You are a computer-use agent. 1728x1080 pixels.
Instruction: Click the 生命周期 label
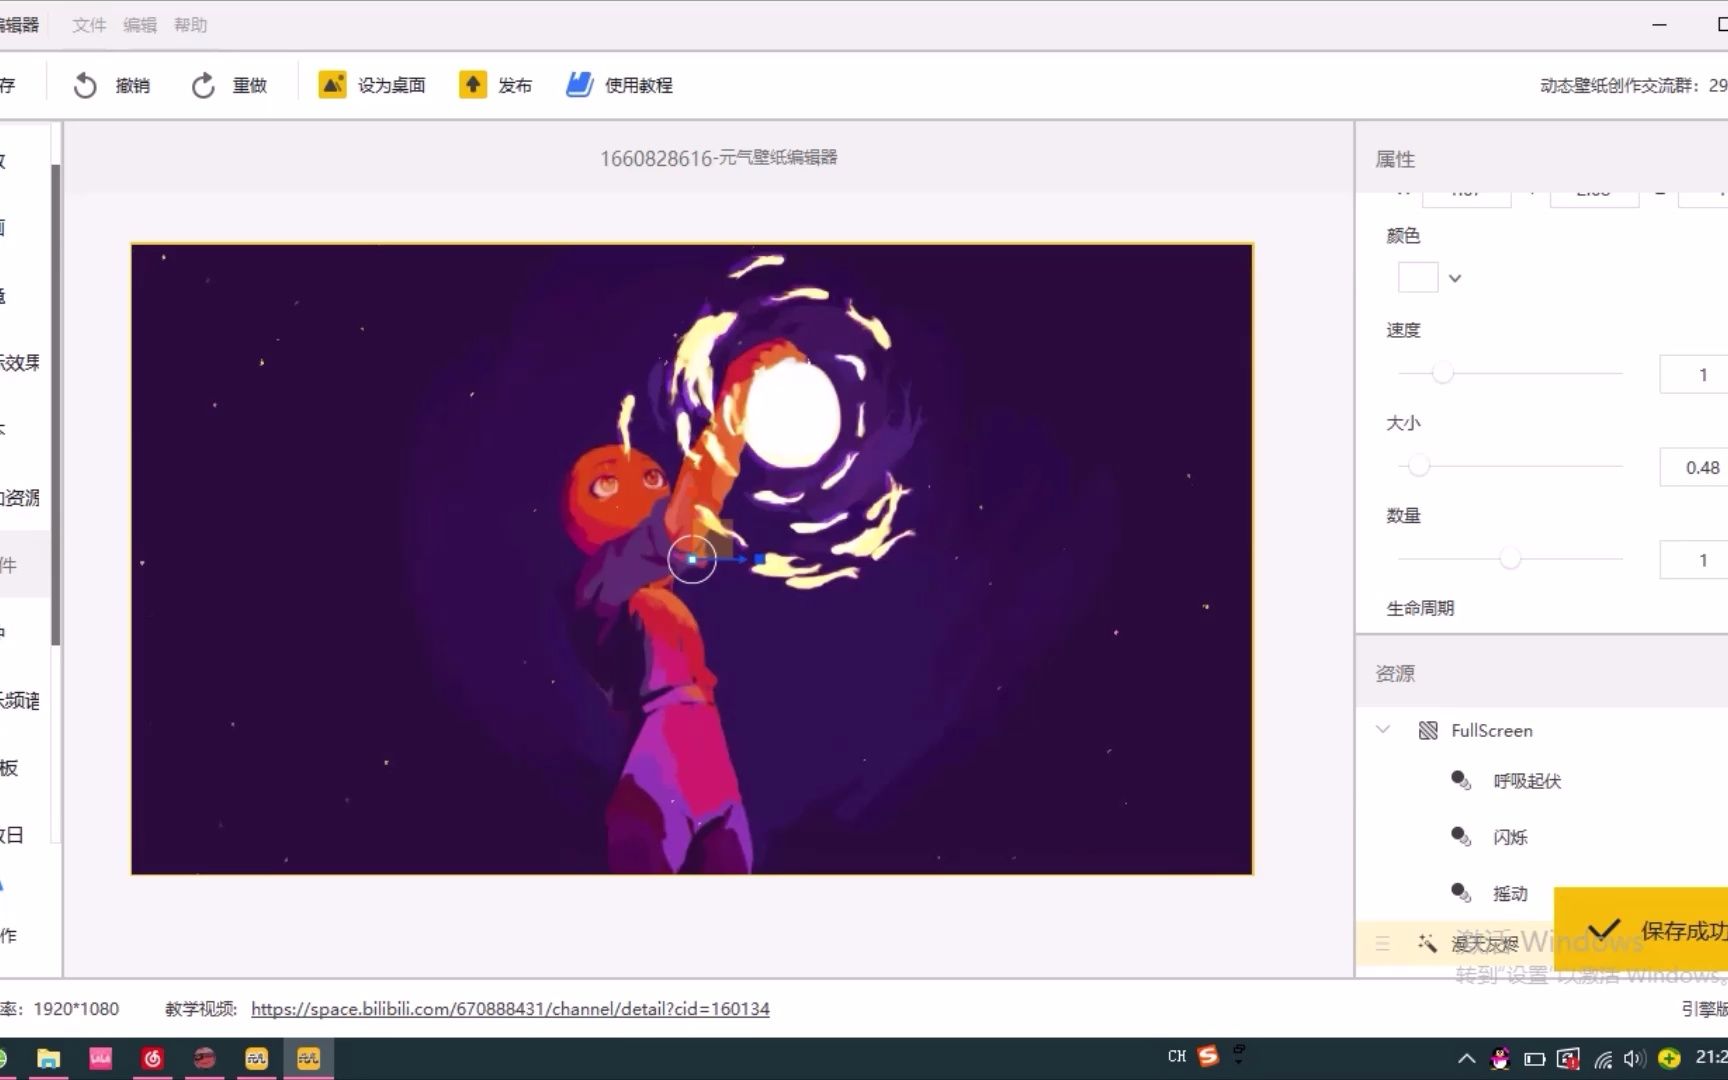[x=1420, y=608]
